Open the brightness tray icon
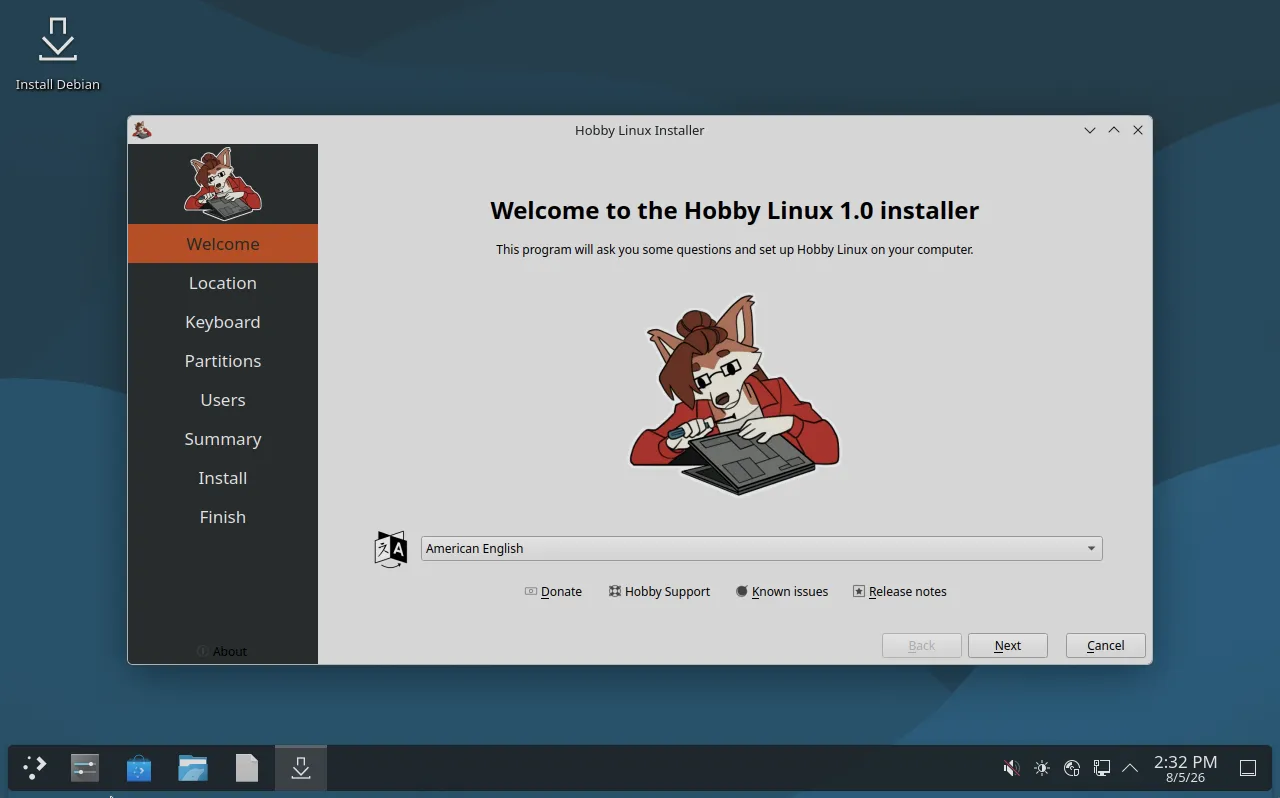Image resolution: width=1280 pixels, height=798 pixels. [1042, 768]
